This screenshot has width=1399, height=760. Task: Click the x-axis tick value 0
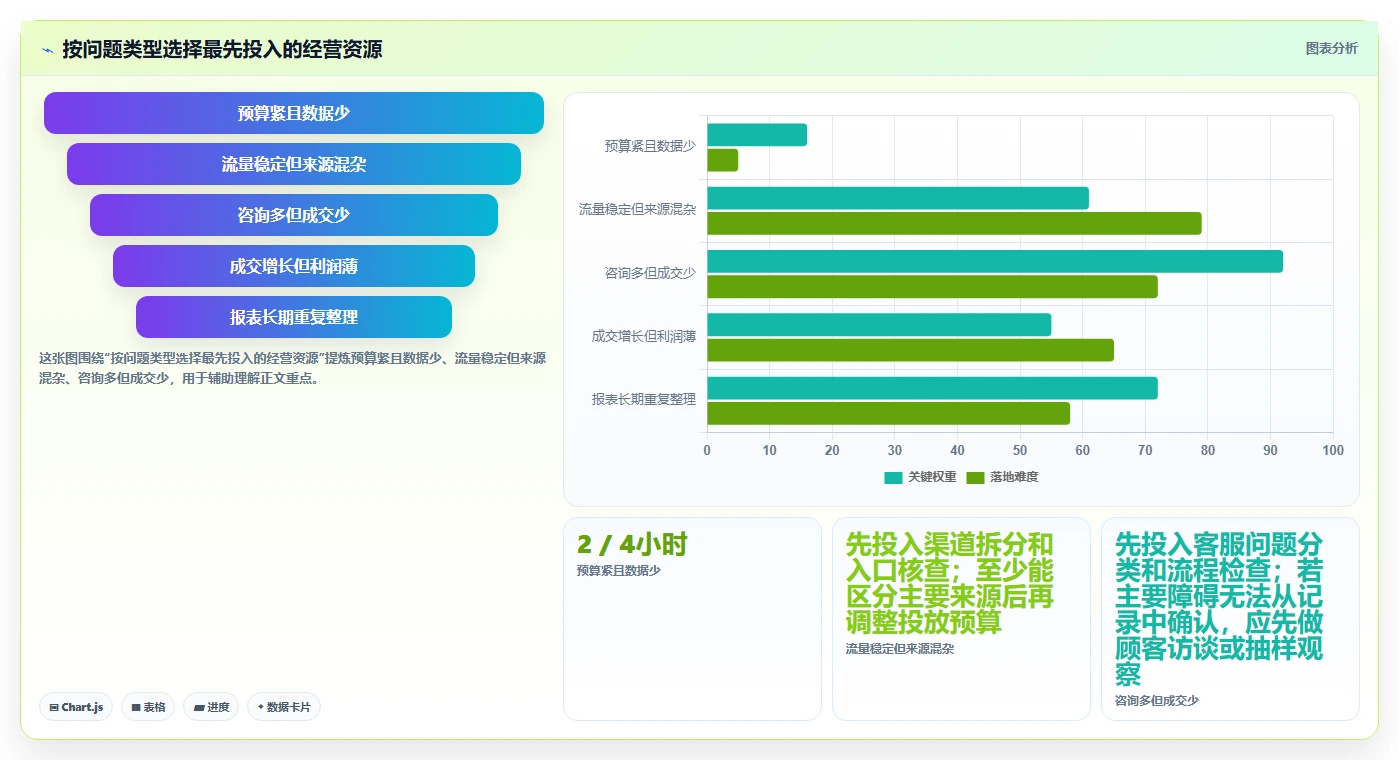707,451
